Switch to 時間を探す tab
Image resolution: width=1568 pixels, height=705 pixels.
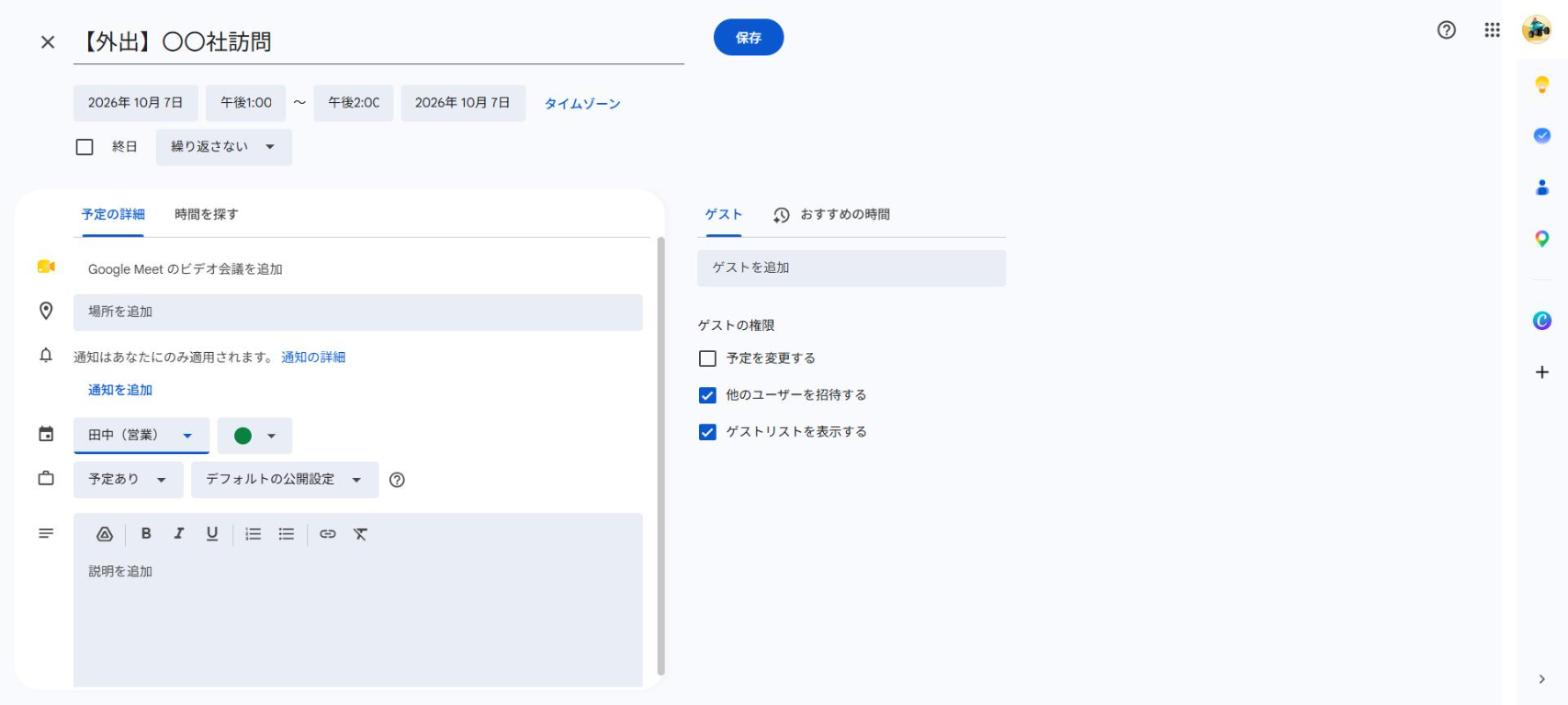pyautogui.click(x=206, y=214)
